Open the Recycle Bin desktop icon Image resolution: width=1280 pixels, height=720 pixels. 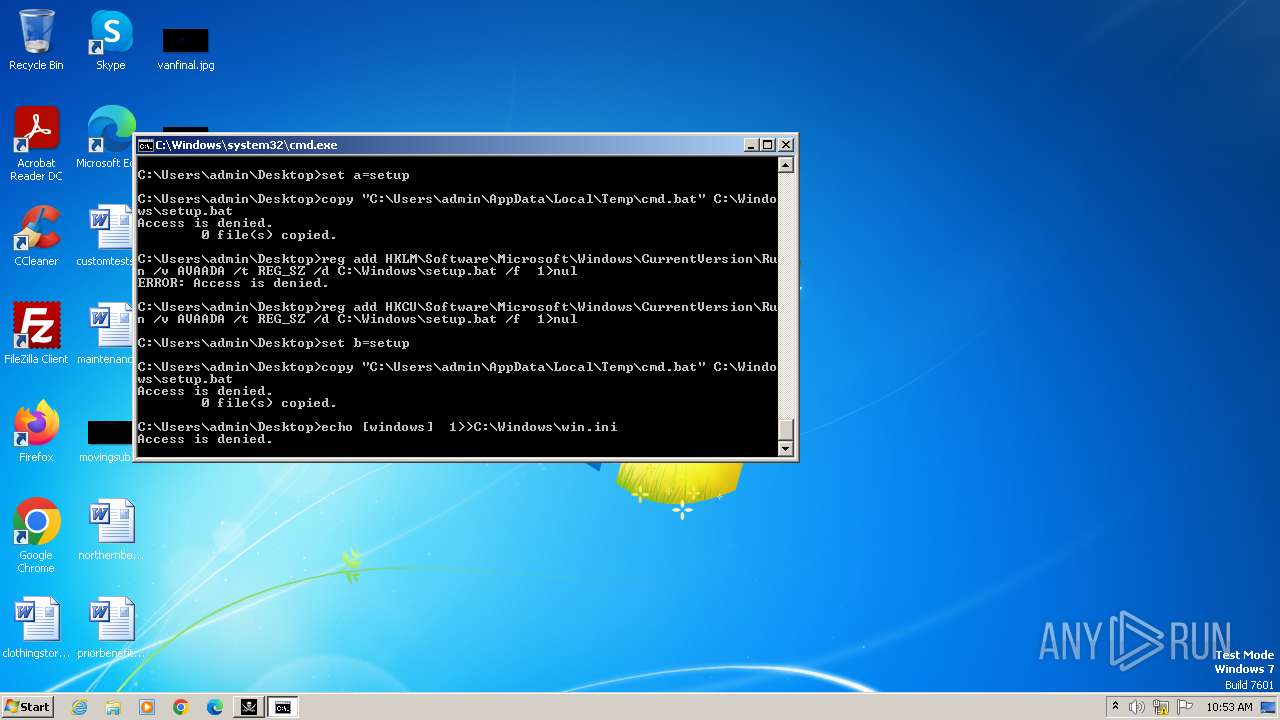[x=36, y=40]
